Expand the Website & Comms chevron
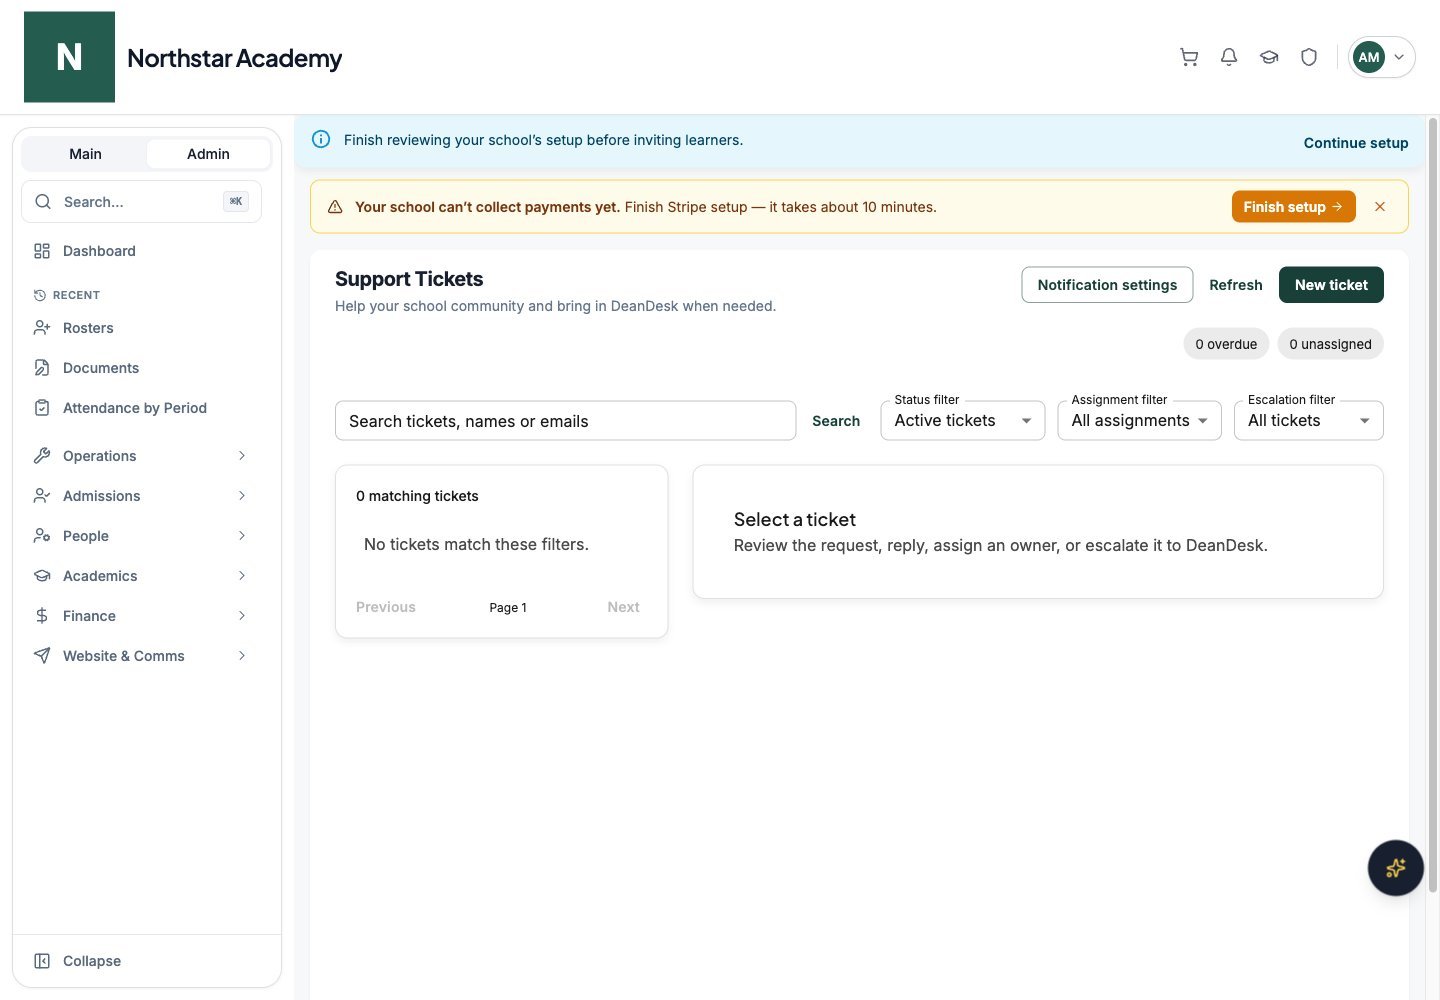This screenshot has height=1000, width=1440. point(242,656)
